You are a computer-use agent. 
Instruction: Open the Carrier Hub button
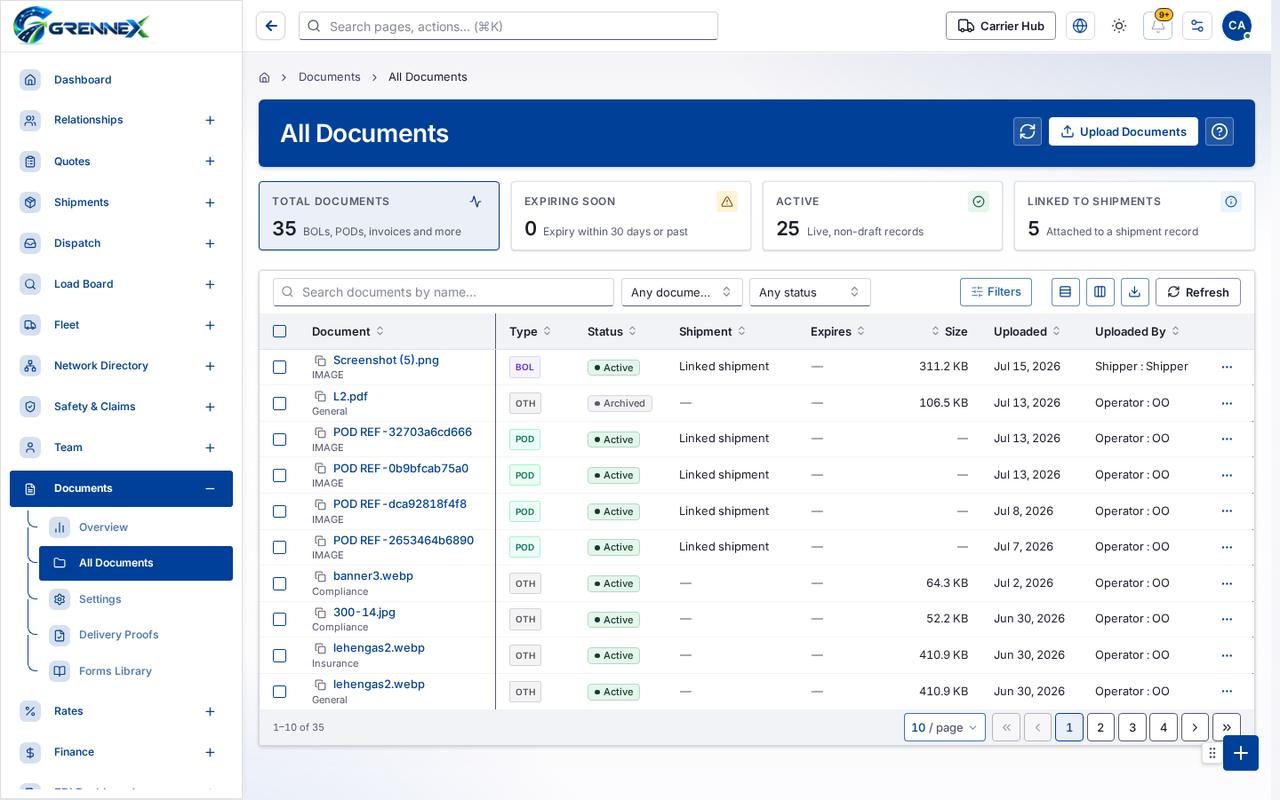click(1001, 26)
